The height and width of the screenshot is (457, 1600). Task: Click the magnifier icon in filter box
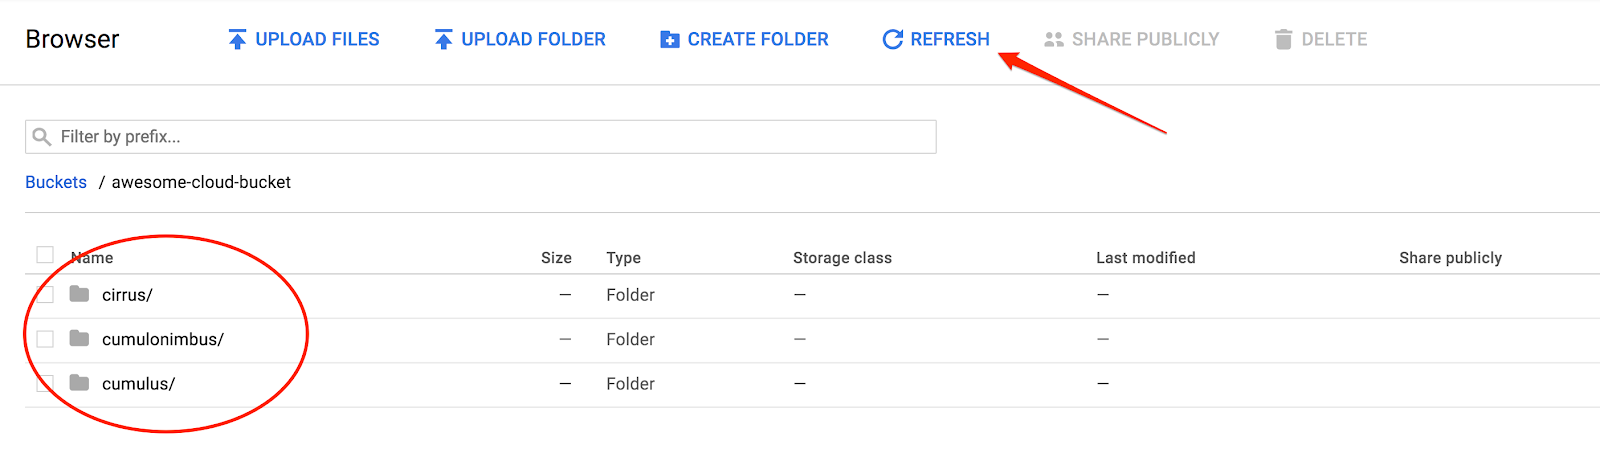[x=41, y=137]
